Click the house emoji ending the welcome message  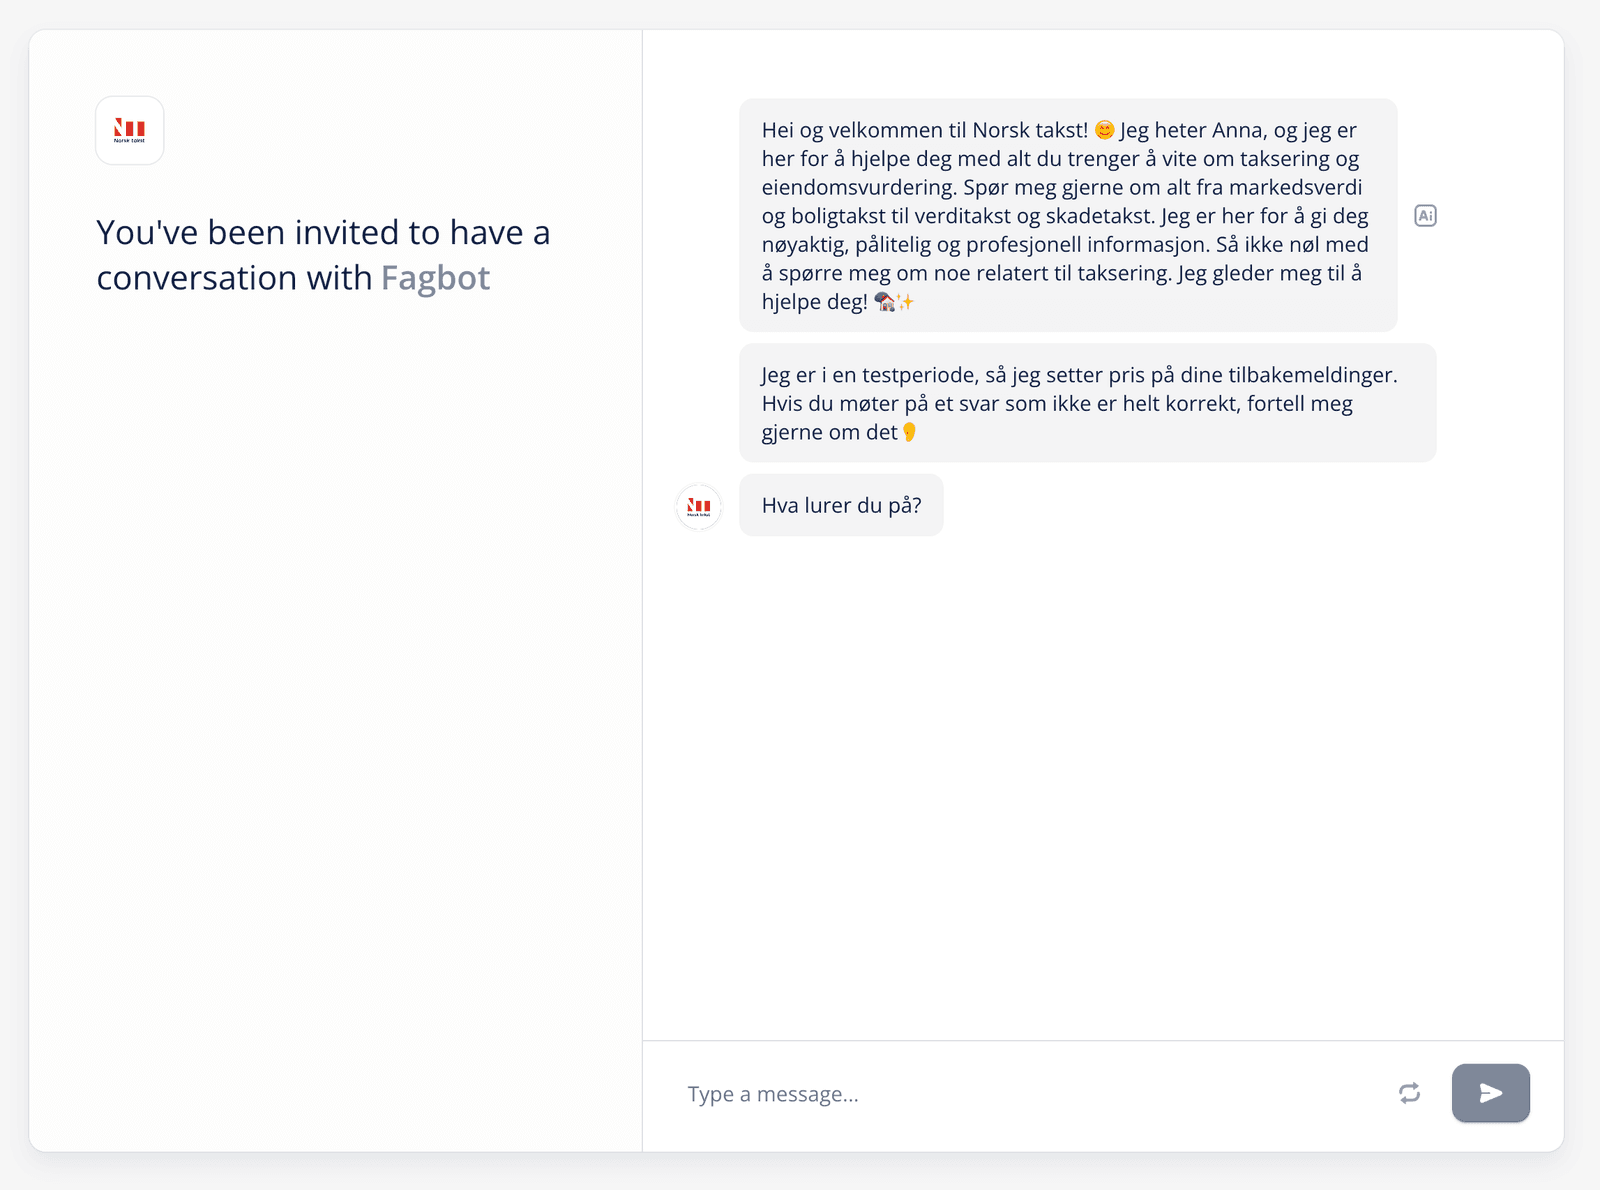884,302
